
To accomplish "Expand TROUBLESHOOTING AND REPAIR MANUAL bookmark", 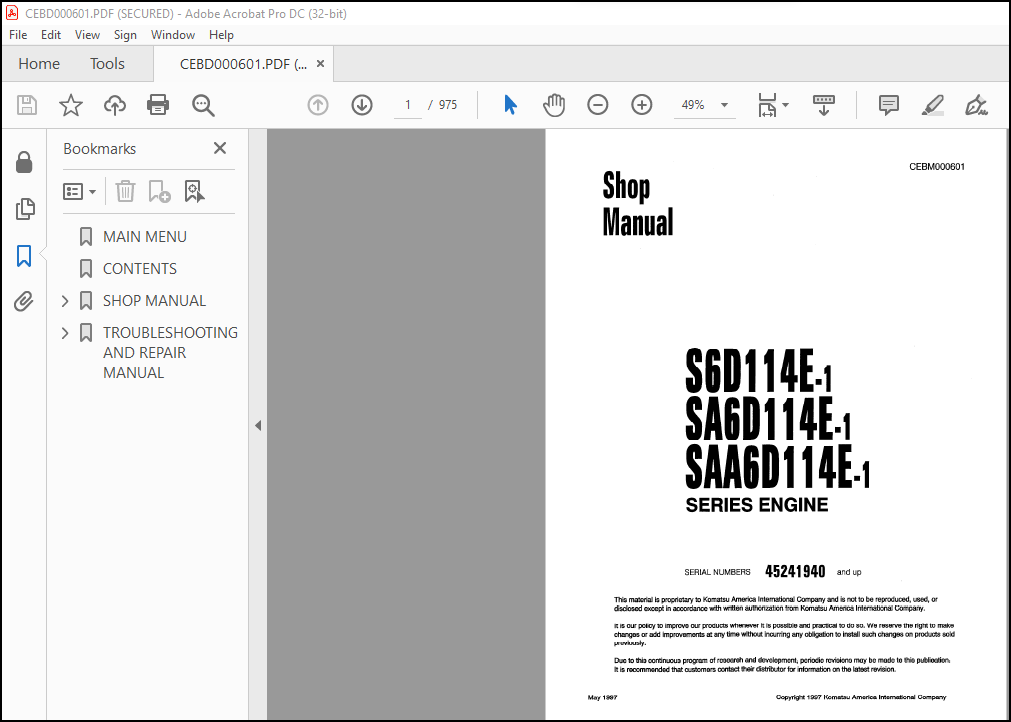I will (64, 333).
